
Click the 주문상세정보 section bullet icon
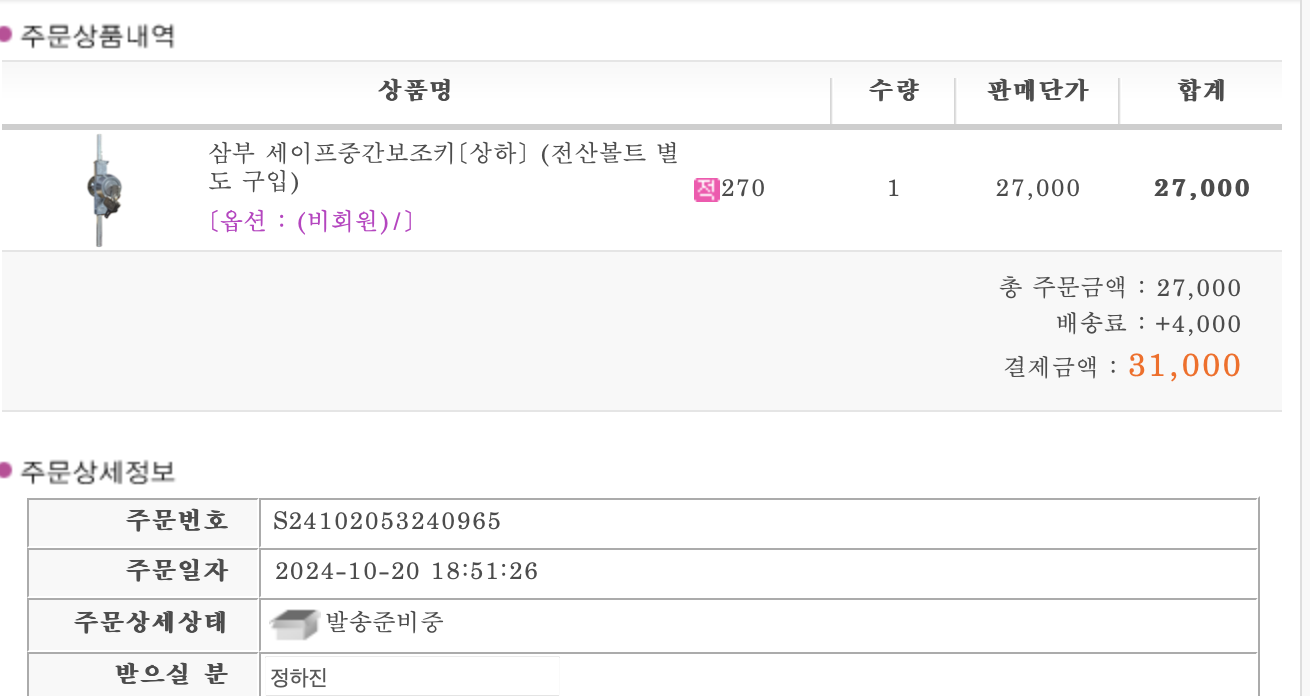[5, 470]
